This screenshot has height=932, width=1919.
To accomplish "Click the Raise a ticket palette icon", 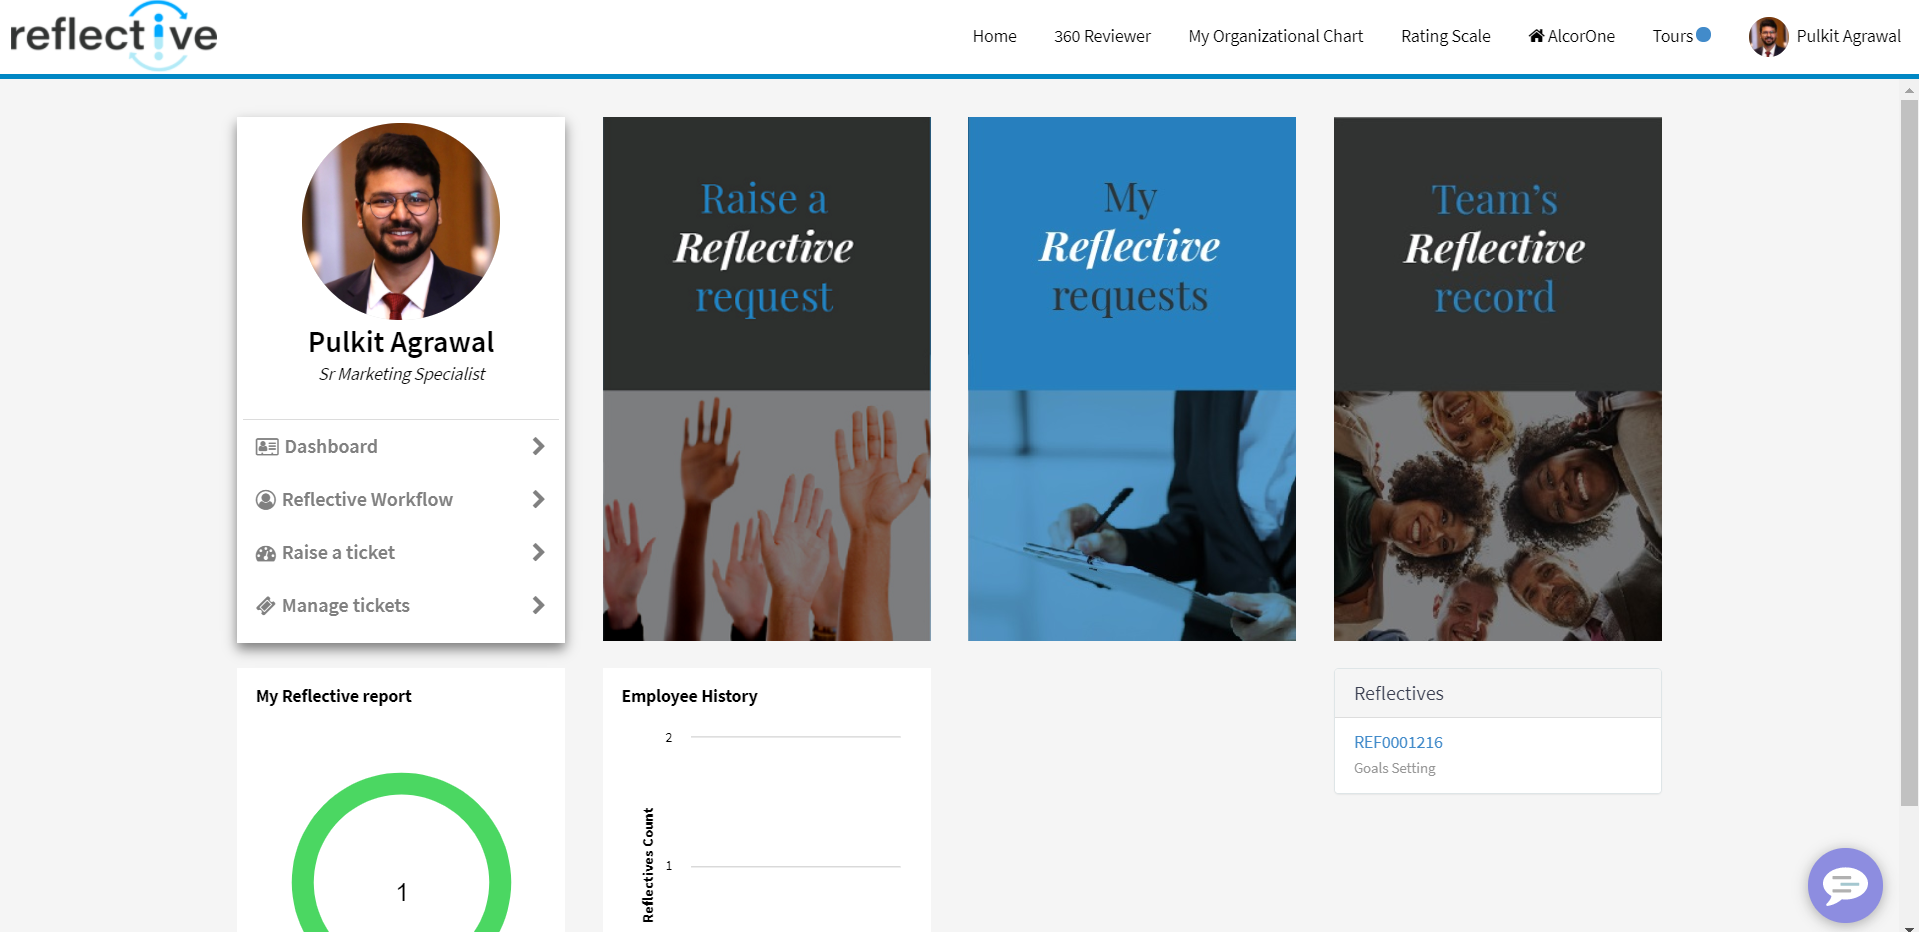I will pyautogui.click(x=266, y=553).
